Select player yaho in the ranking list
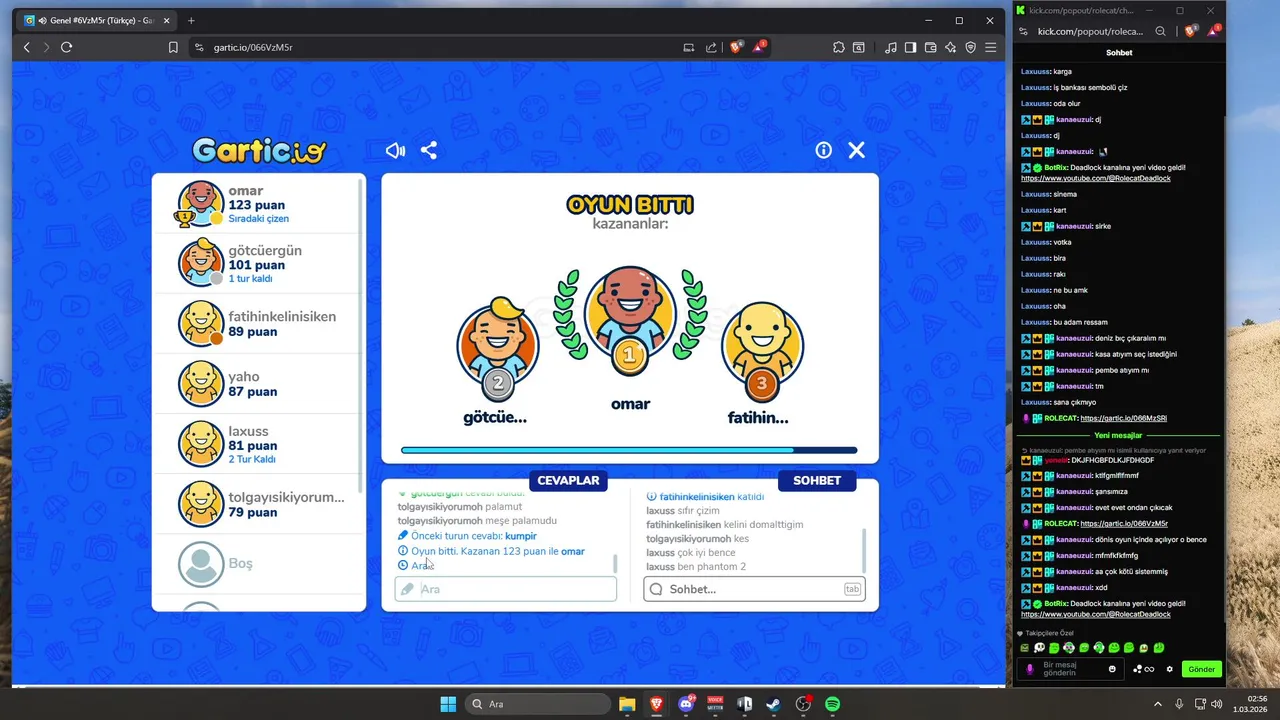The height and width of the screenshot is (720, 1280). click(258, 384)
